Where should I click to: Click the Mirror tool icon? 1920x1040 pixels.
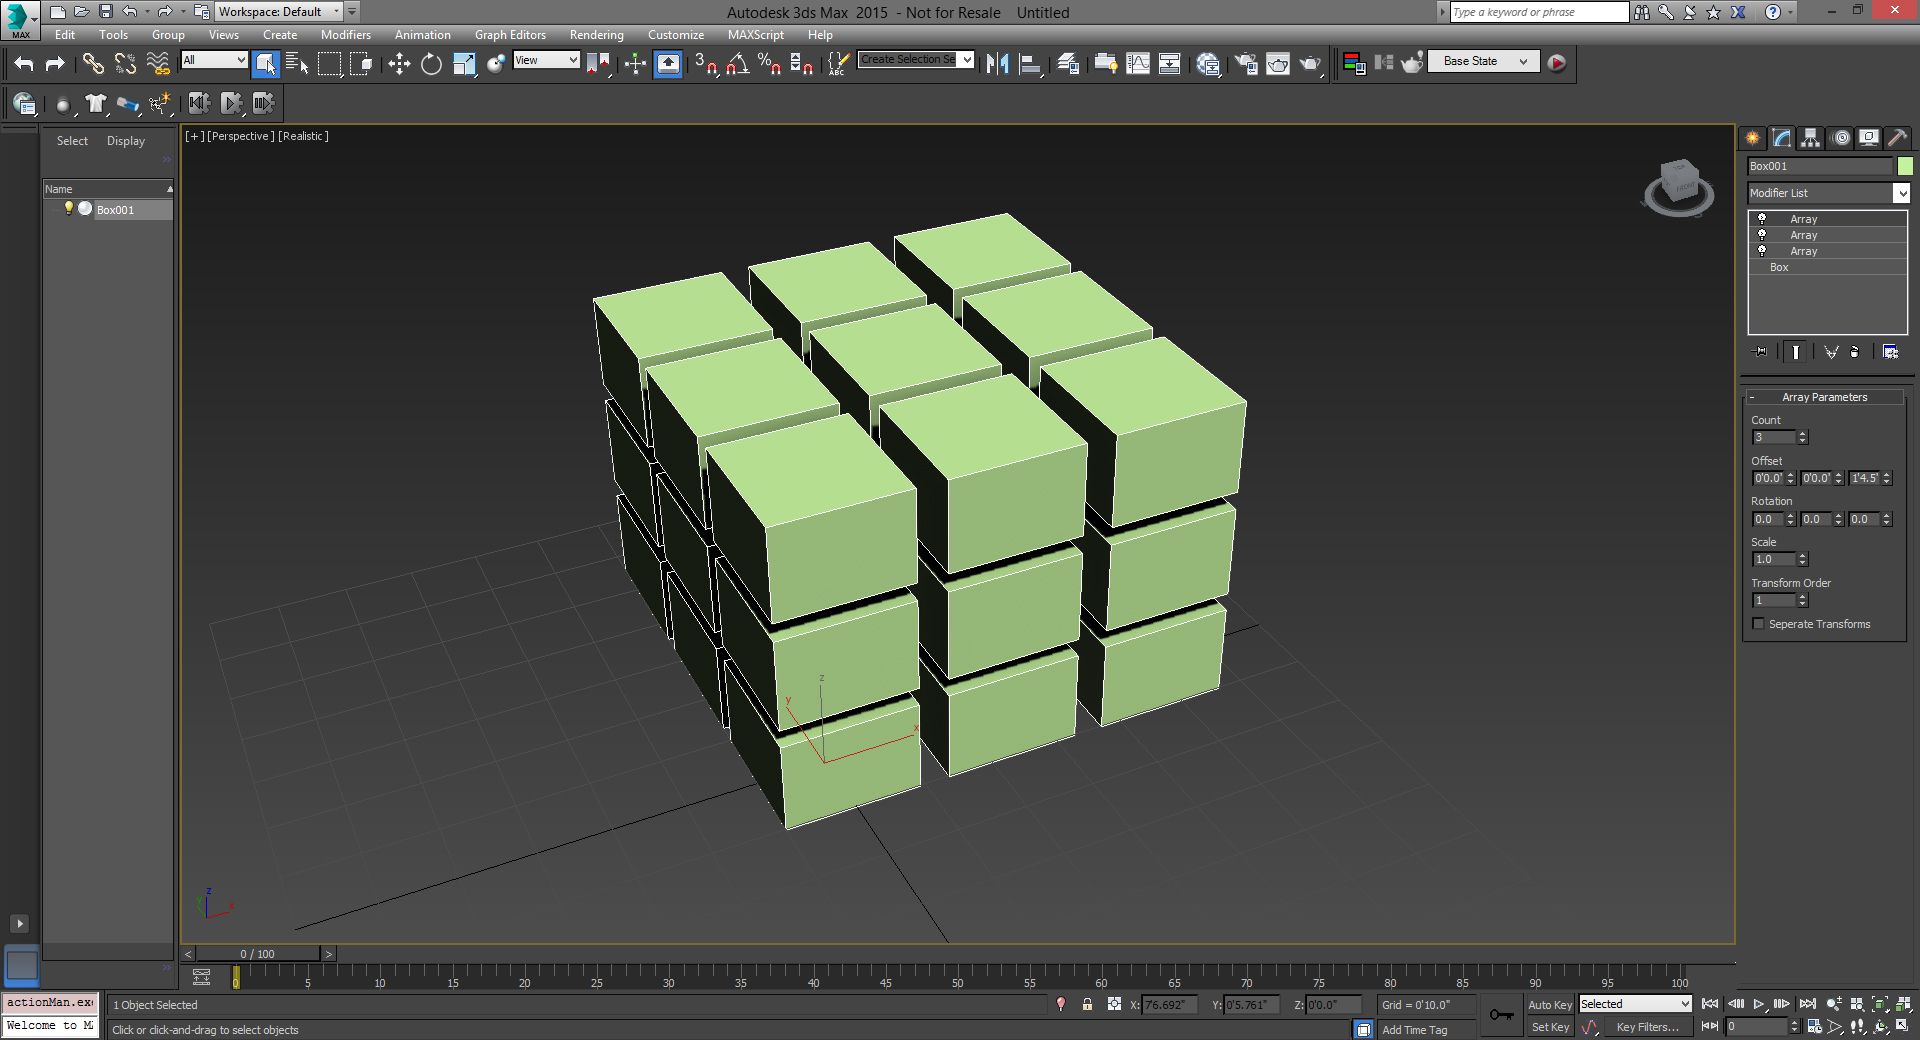997,64
